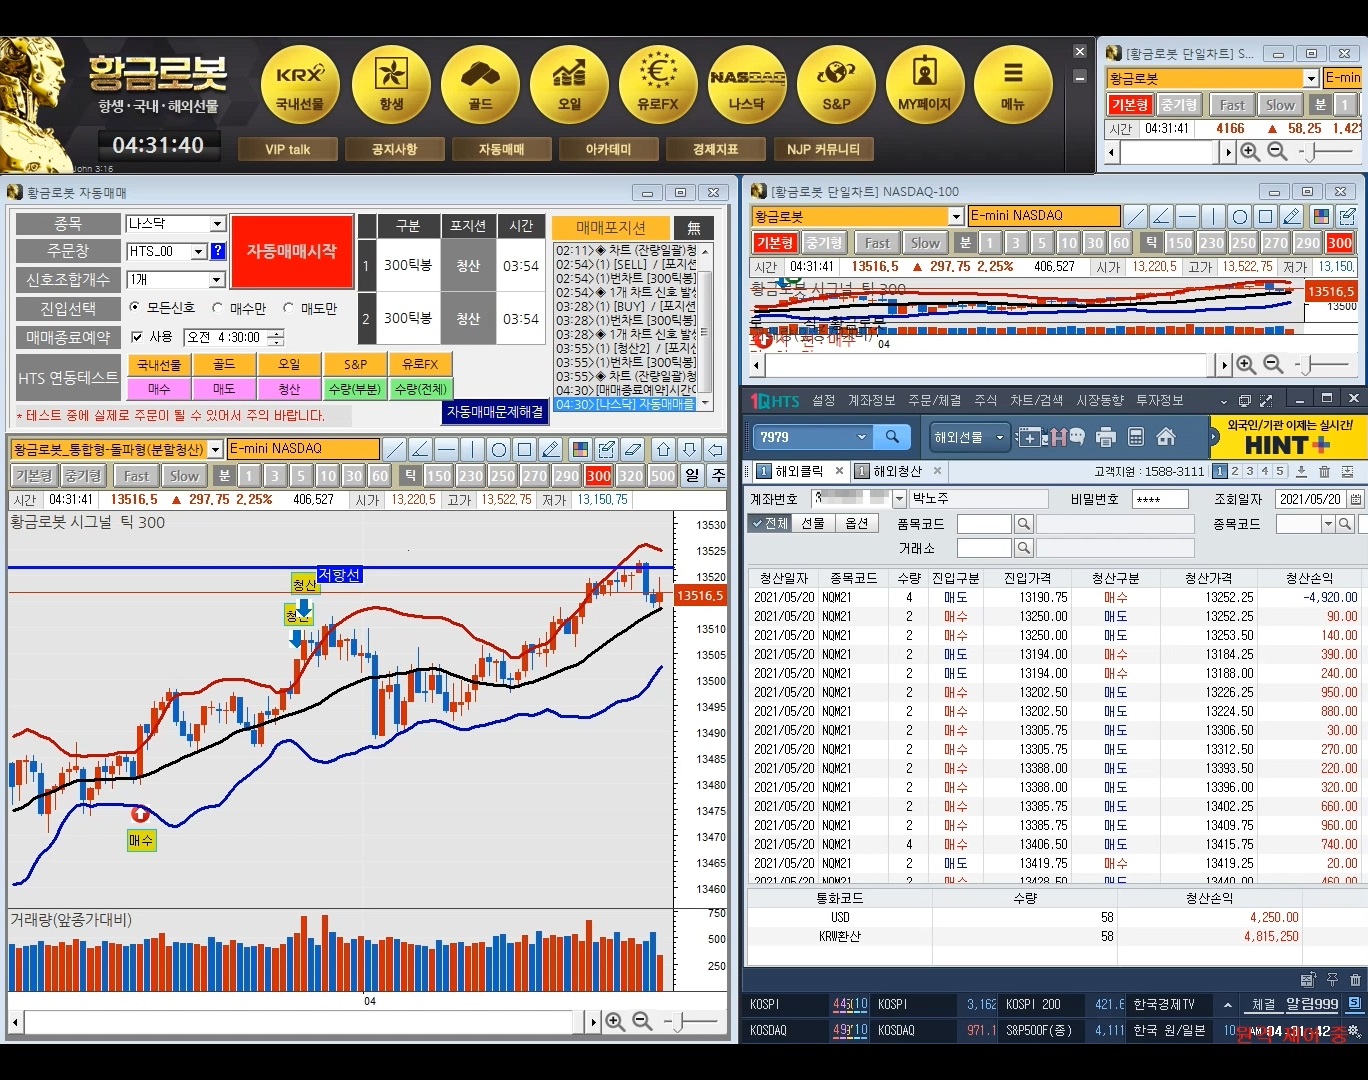Click the 비밀번호 password input field
Image resolution: width=1368 pixels, height=1080 pixels.
(1159, 498)
